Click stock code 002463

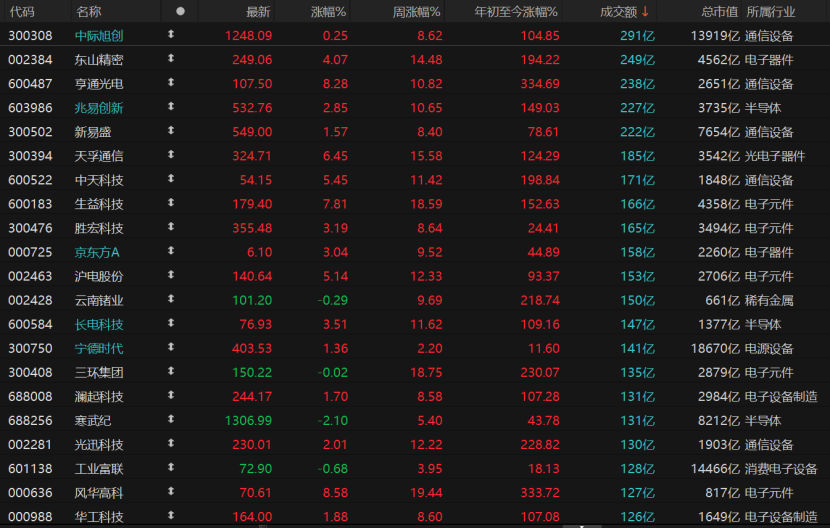(x=30, y=276)
